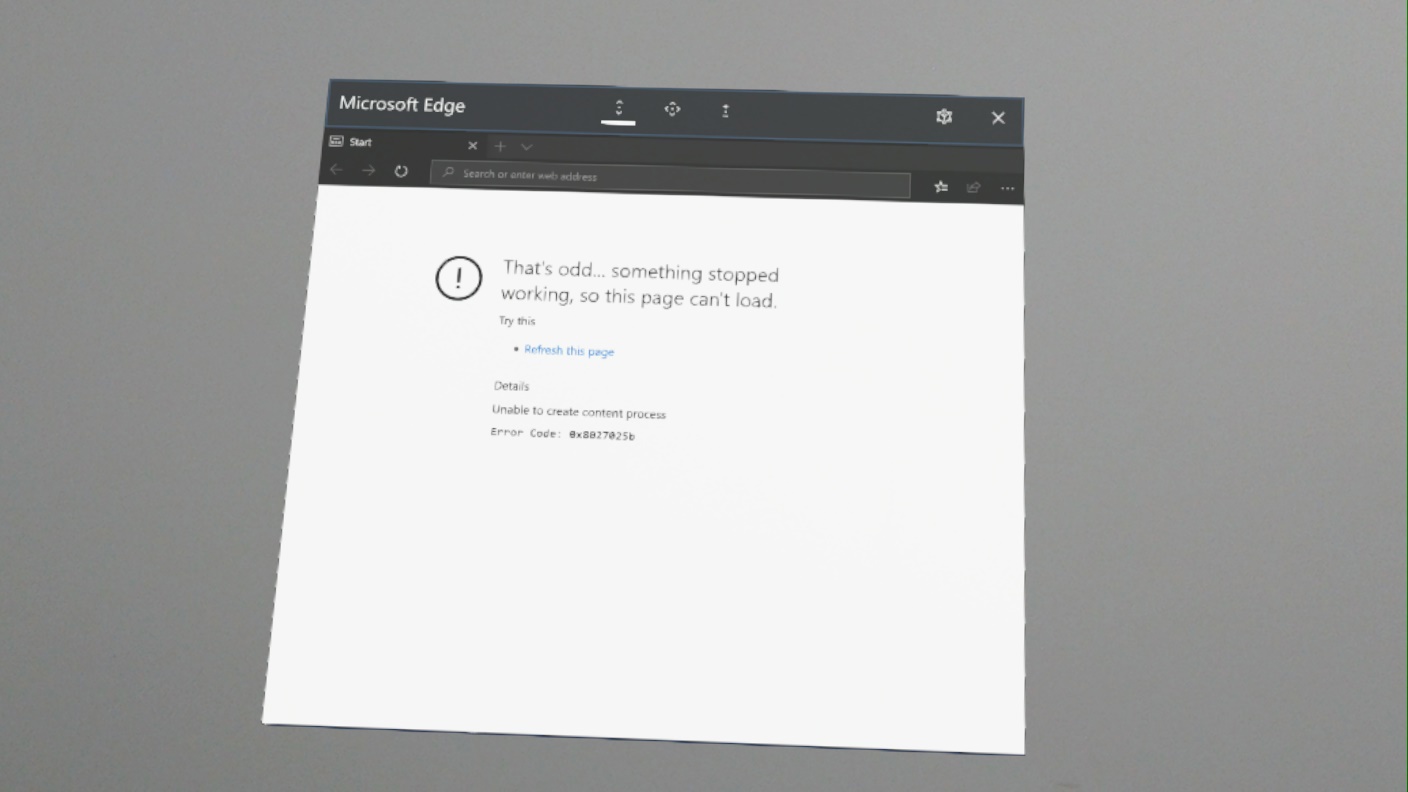This screenshot has height=792, width=1408.
Task: Click the Error Code 0x8027025b text
Action: click(x=562, y=434)
